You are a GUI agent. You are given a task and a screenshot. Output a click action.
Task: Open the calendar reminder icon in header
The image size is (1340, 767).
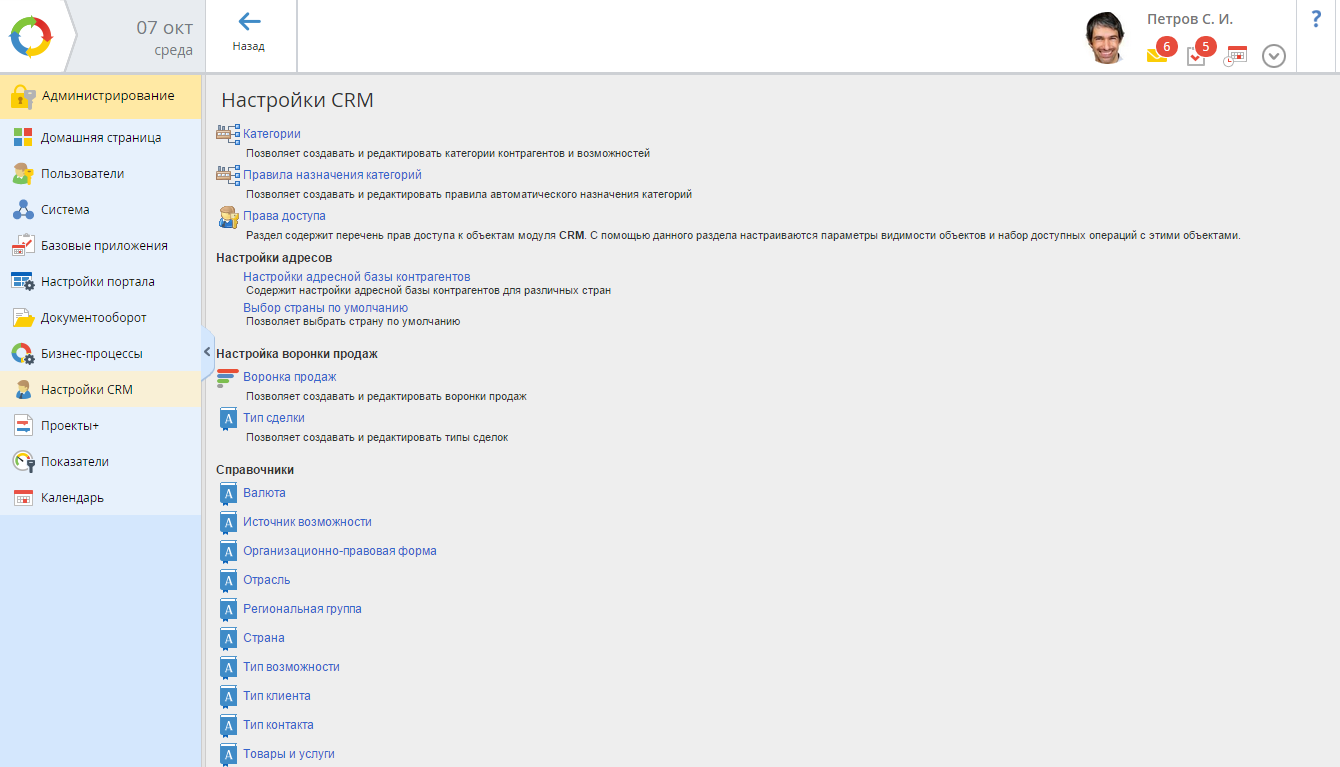1236,55
